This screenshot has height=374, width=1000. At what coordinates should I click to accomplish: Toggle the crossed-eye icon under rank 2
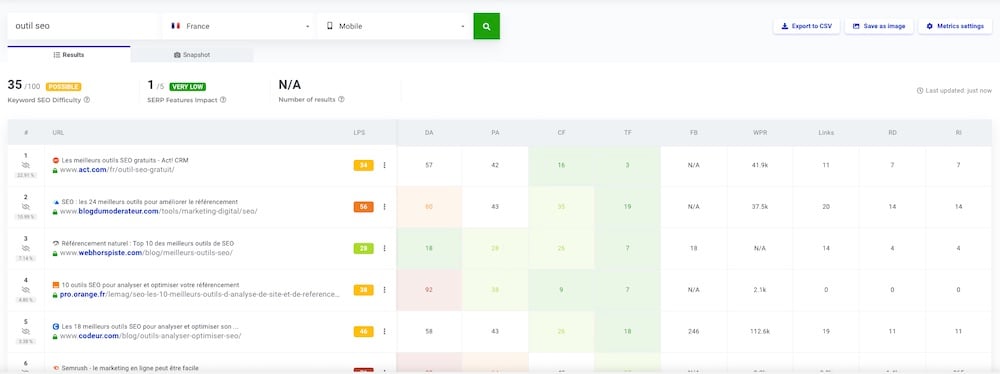(26, 207)
